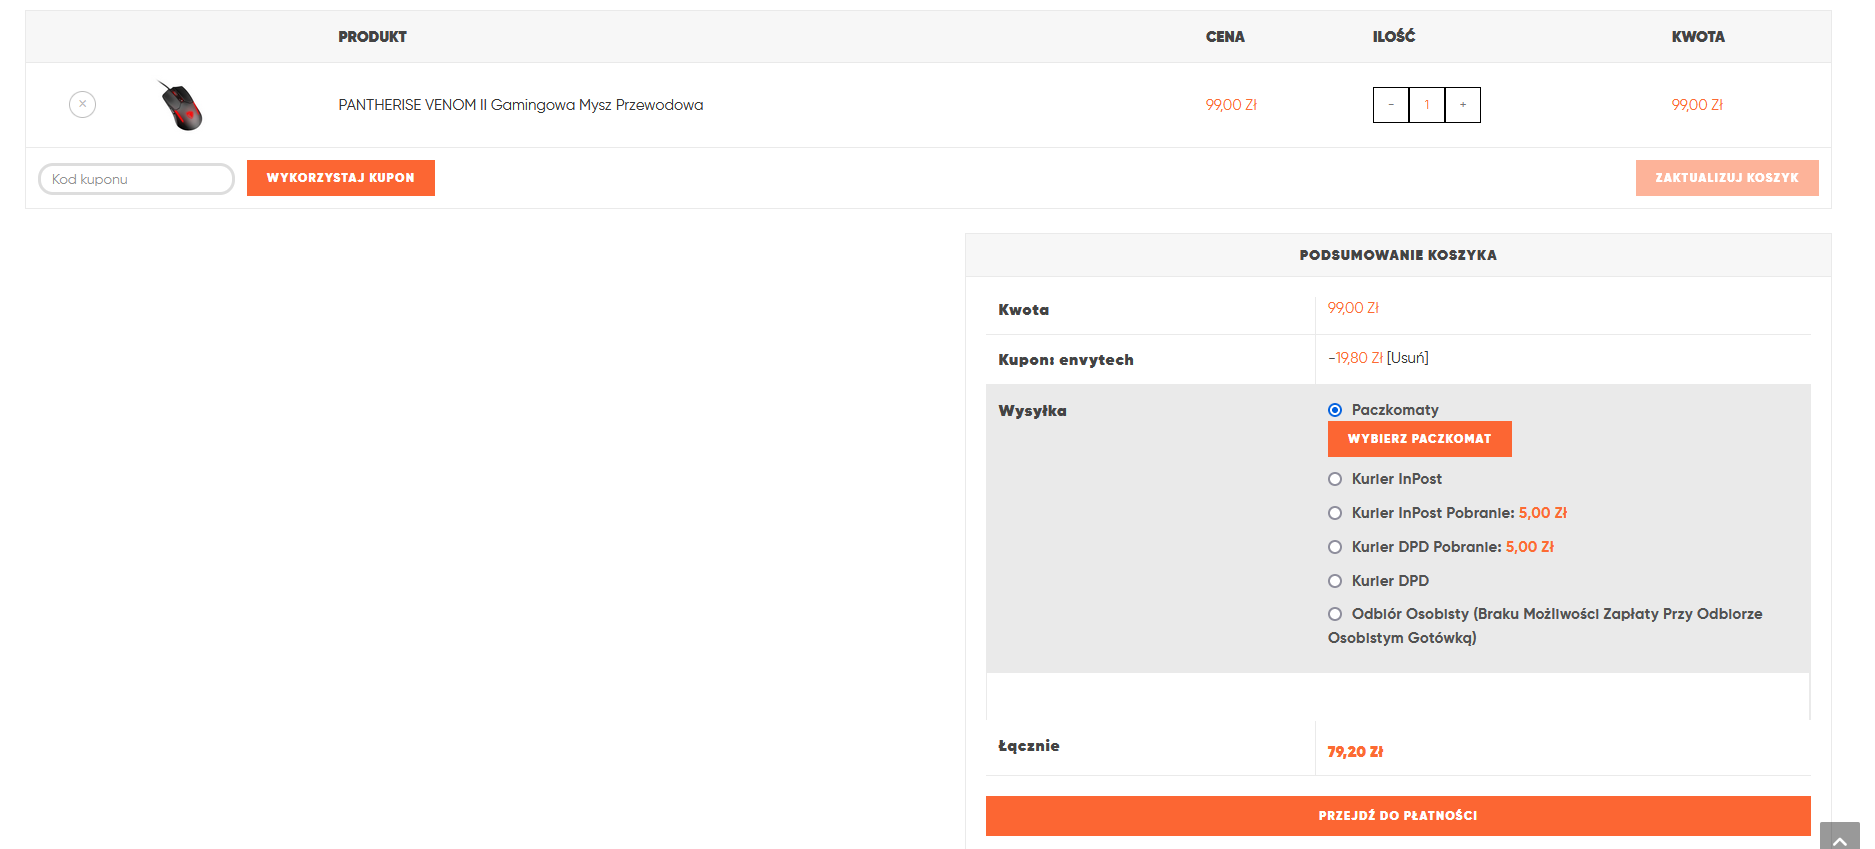Remove the envytech coupon via Usuń link
Image resolution: width=1875 pixels, height=849 pixels.
pyautogui.click(x=1408, y=358)
